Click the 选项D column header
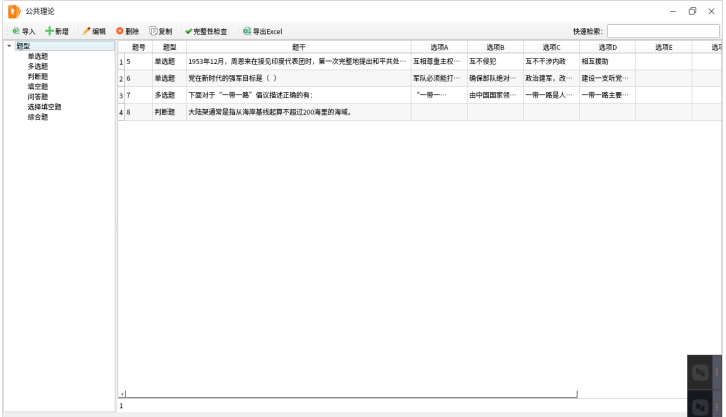Screen dimensions: 726x417 click(607, 47)
